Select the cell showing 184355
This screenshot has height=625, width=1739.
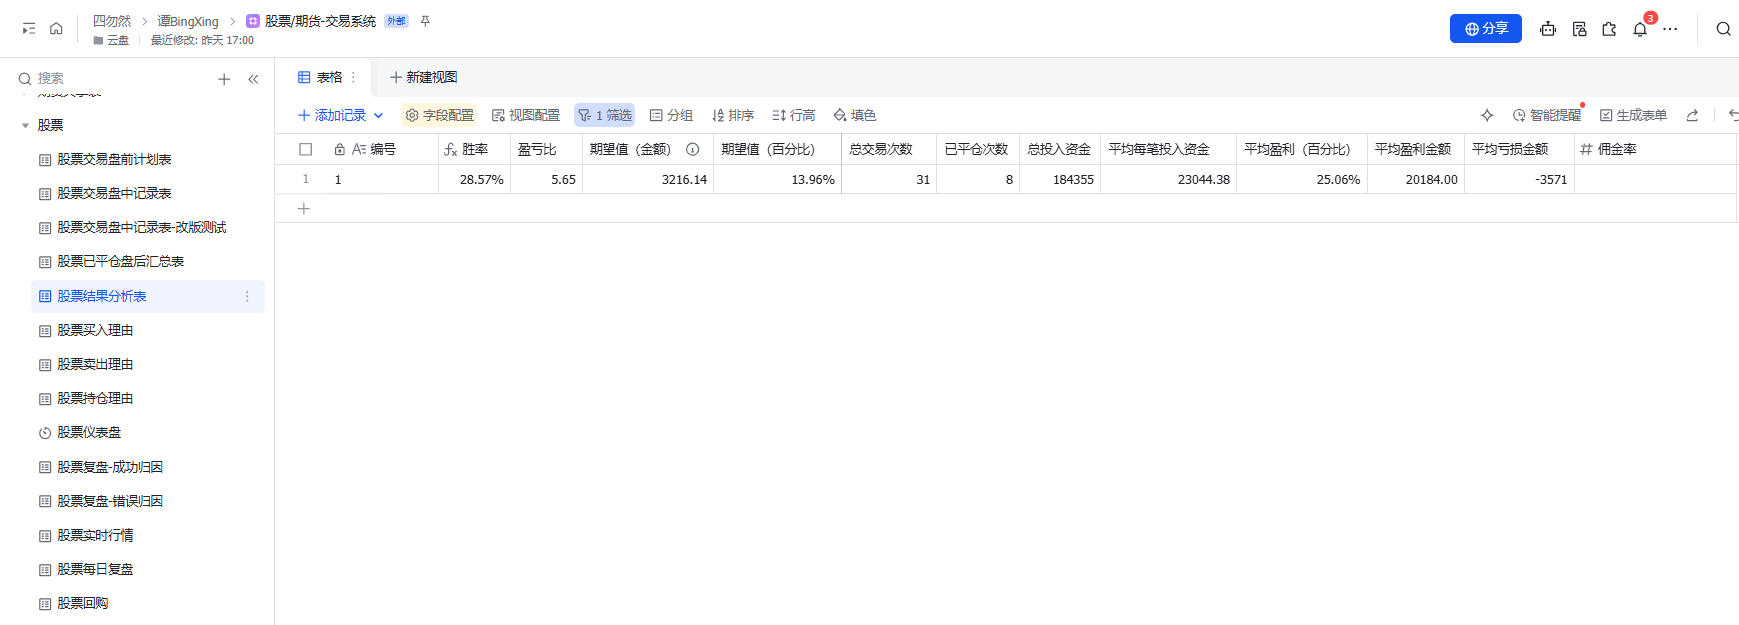[x=1060, y=179]
